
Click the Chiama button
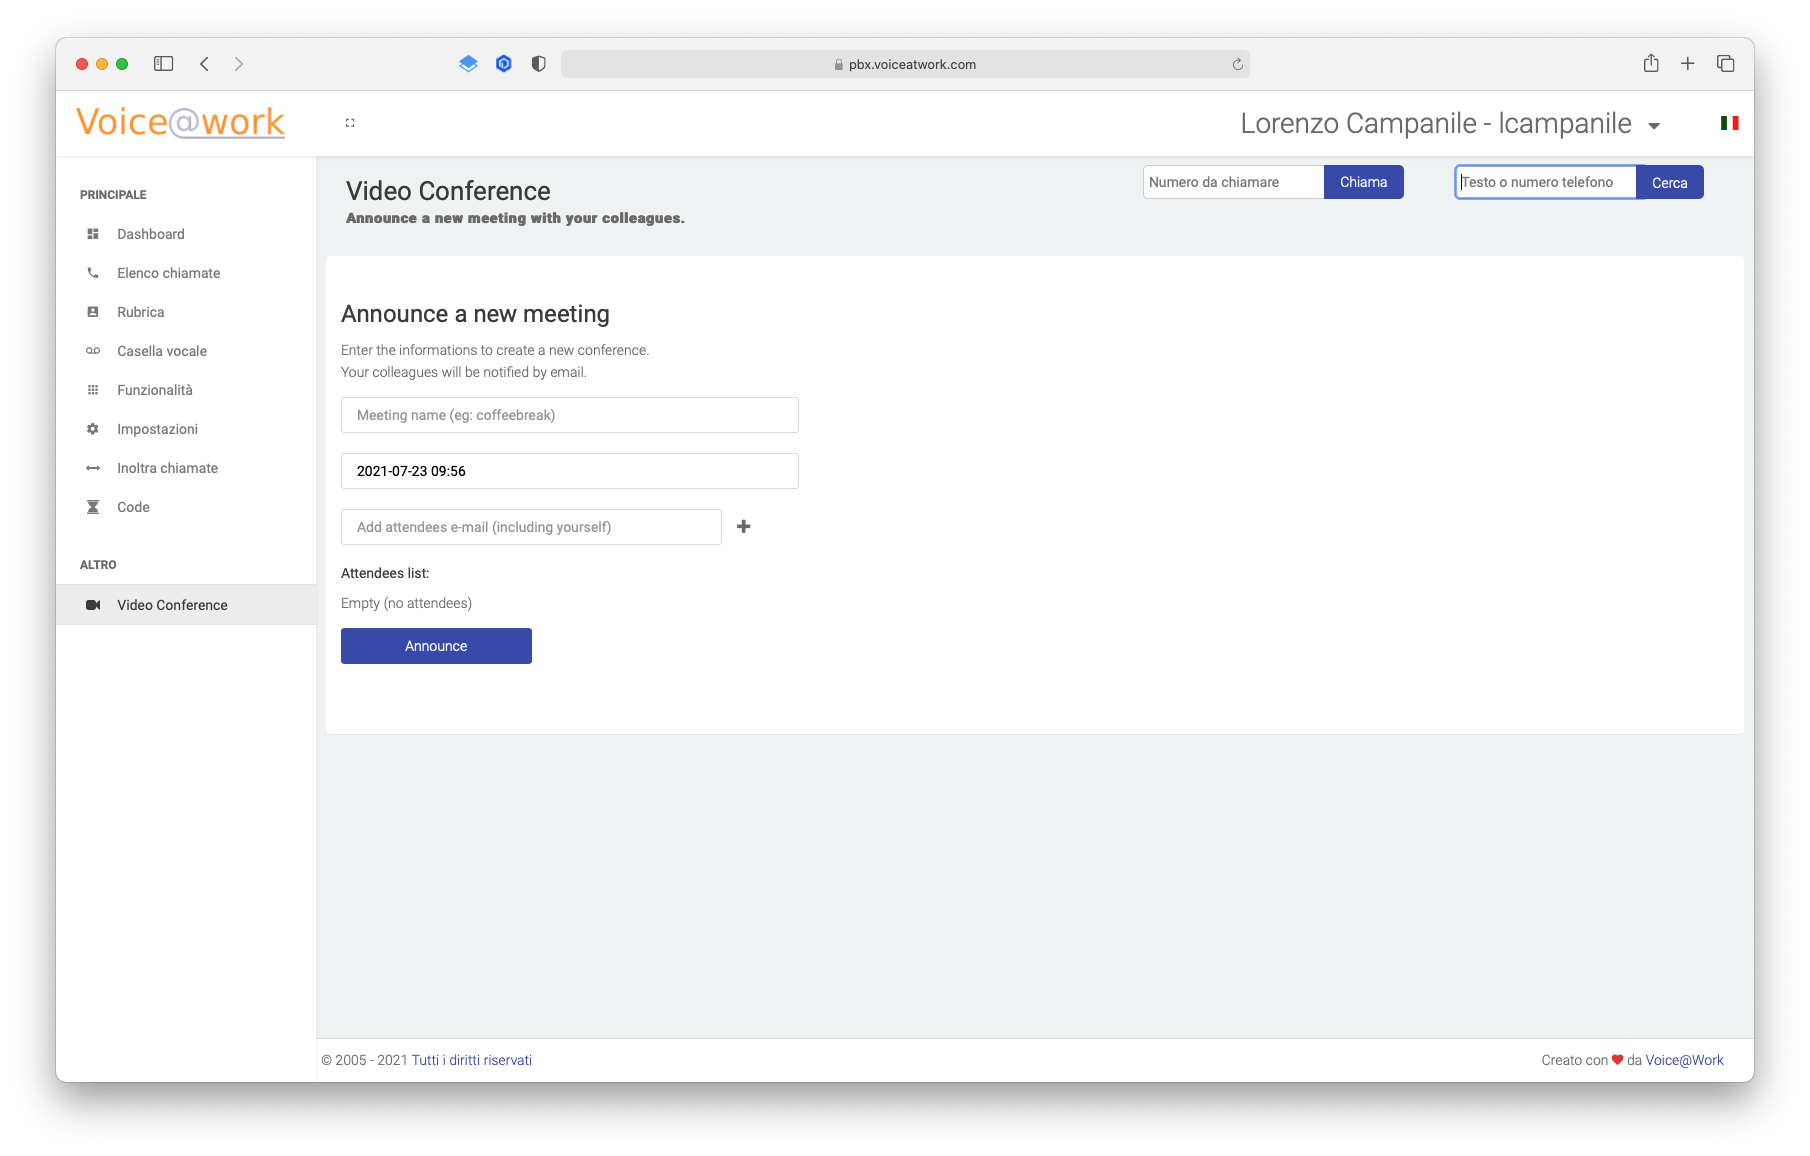tap(1364, 182)
